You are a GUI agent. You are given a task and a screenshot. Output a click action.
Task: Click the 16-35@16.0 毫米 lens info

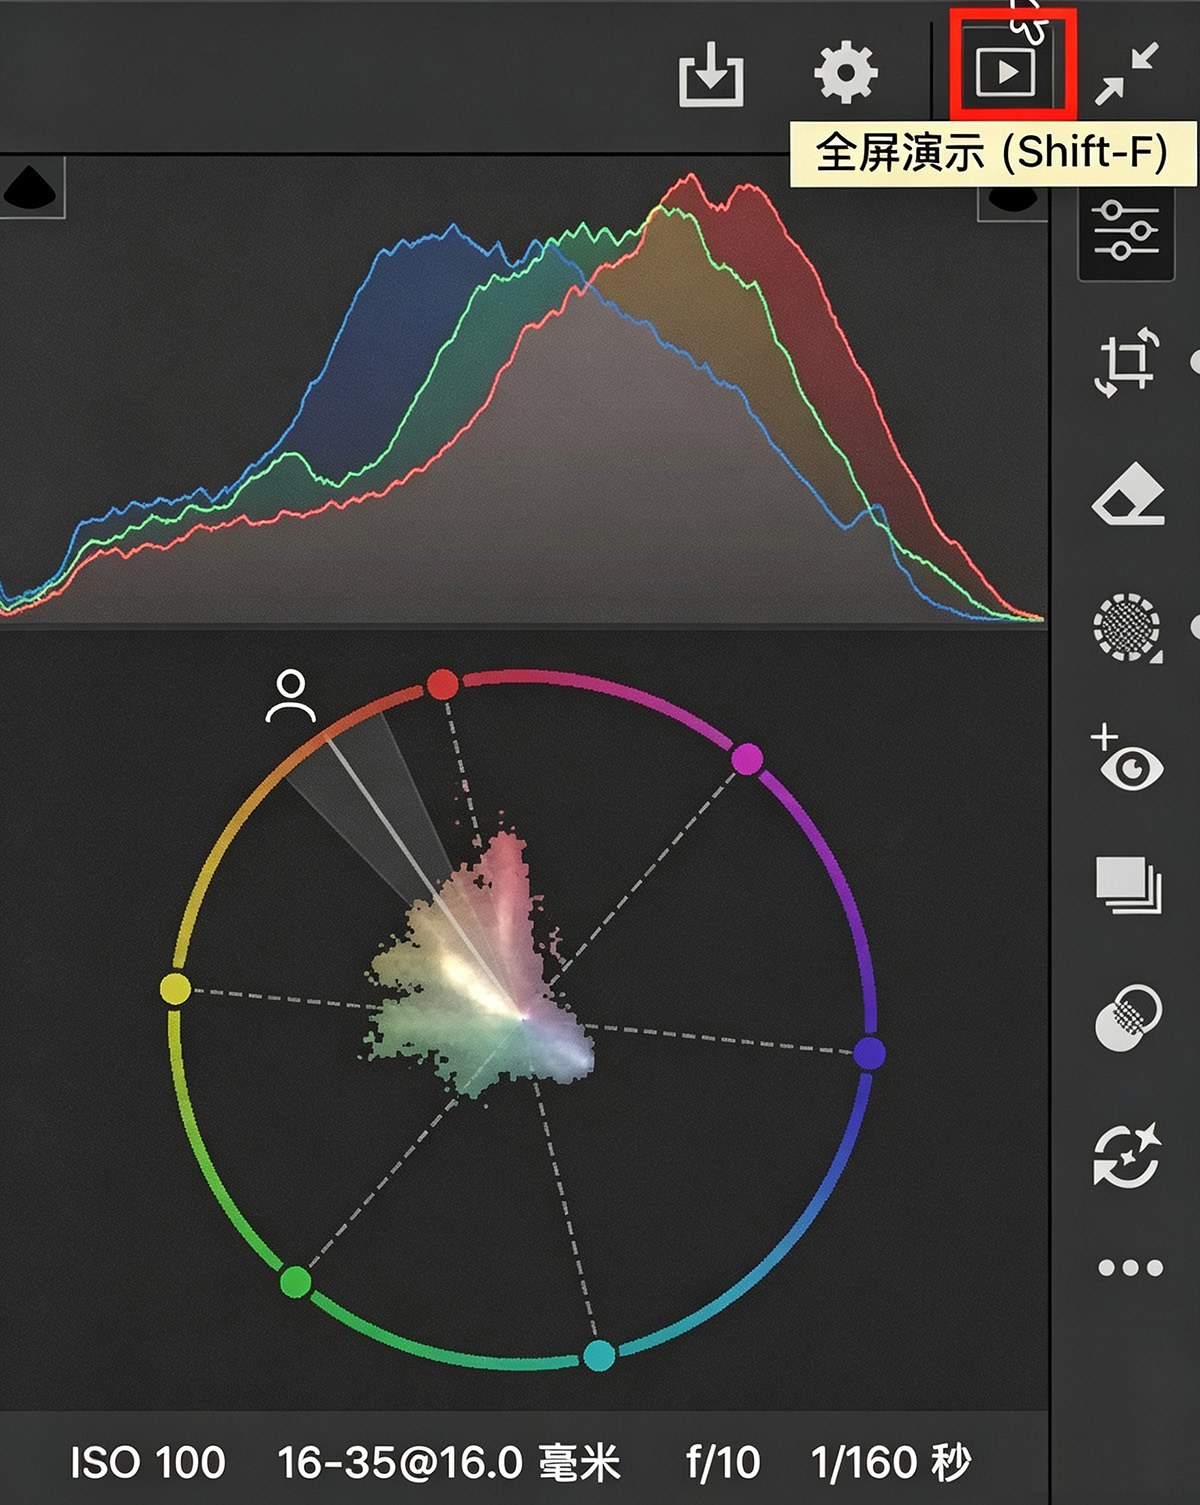pyautogui.click(x=449, y=1463)
